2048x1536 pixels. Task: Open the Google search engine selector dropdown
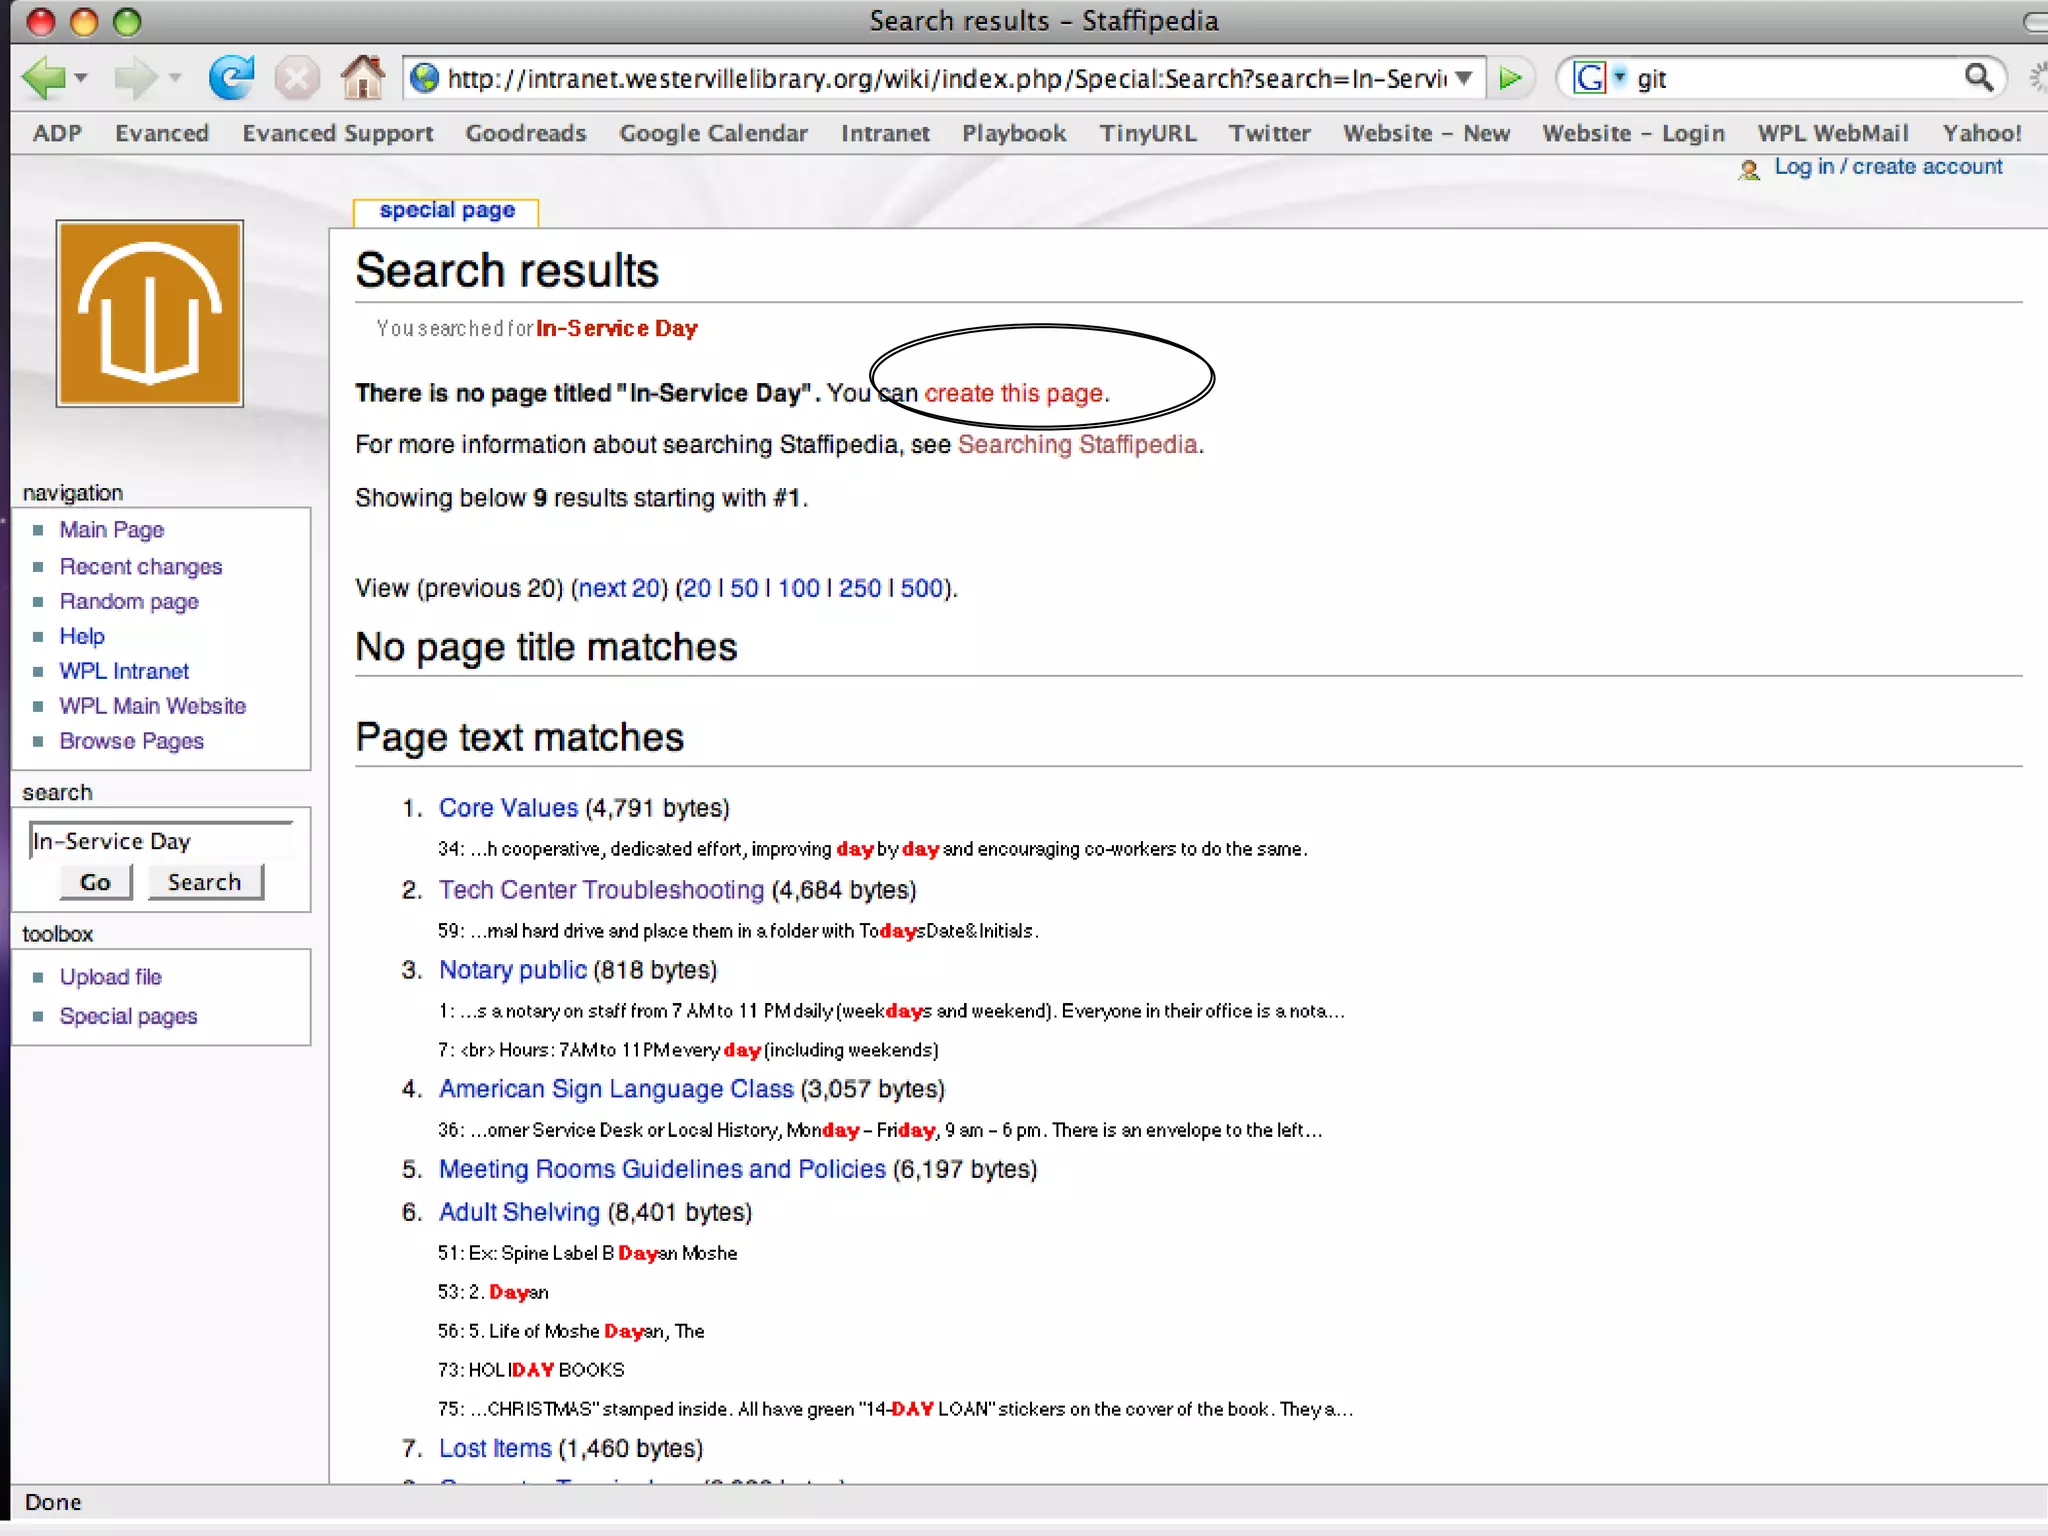pos(1620,77)
